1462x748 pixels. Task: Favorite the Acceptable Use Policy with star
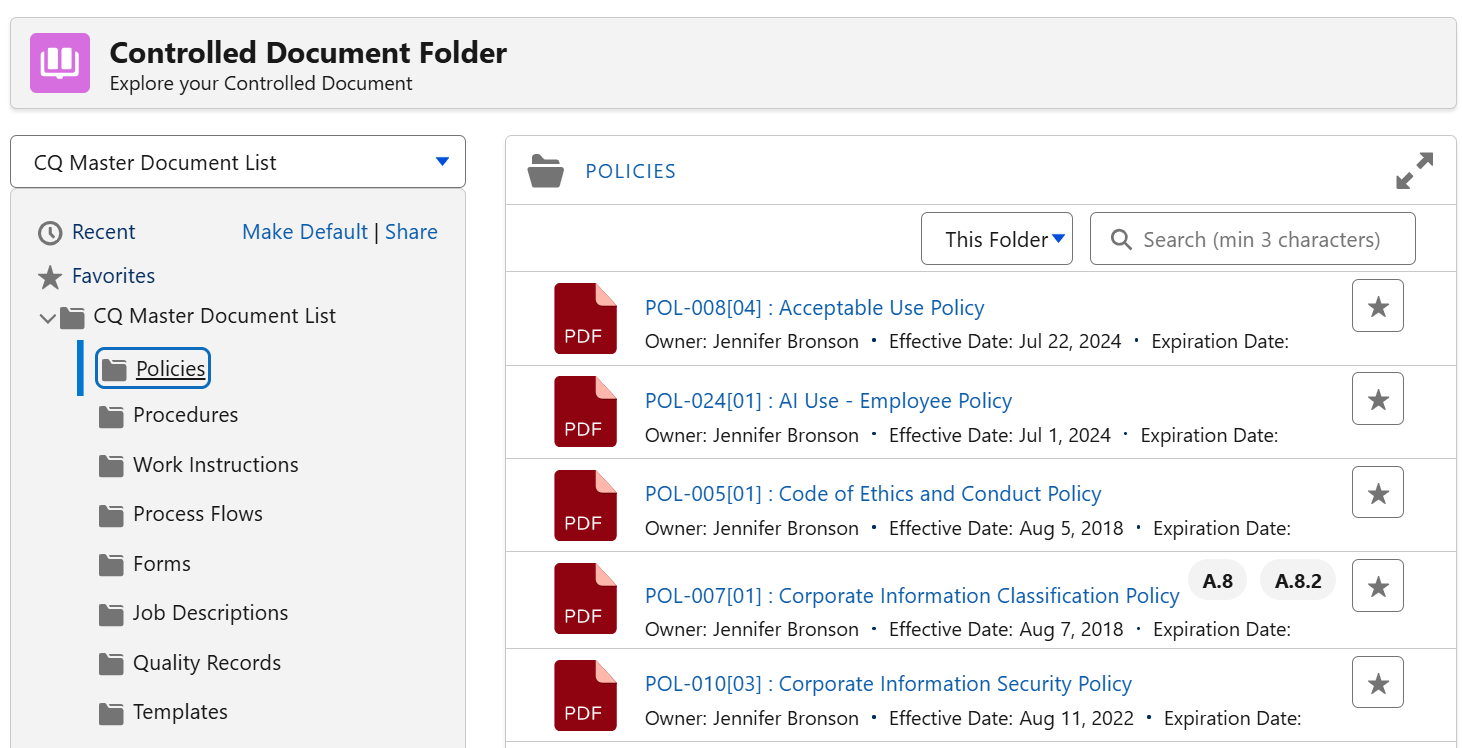1377,306
